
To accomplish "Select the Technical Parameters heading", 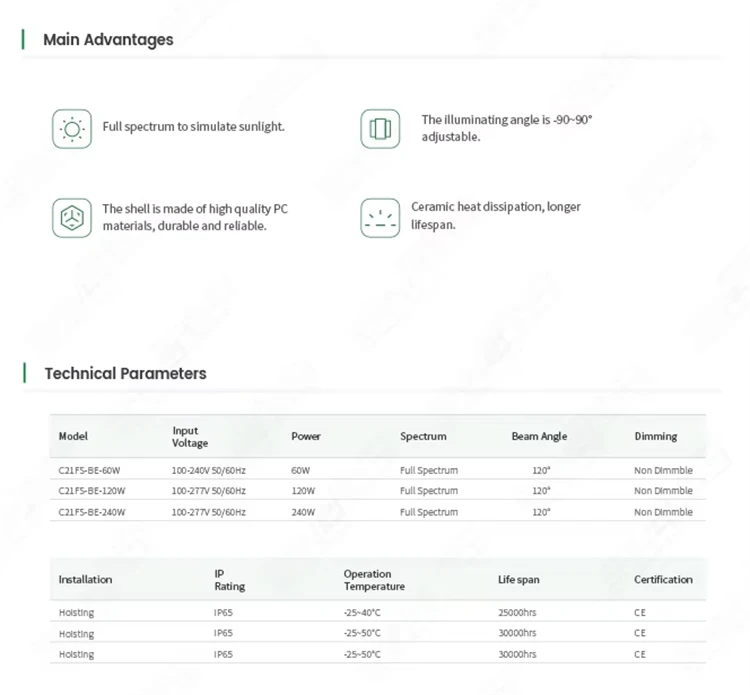I will pos(125,373).
